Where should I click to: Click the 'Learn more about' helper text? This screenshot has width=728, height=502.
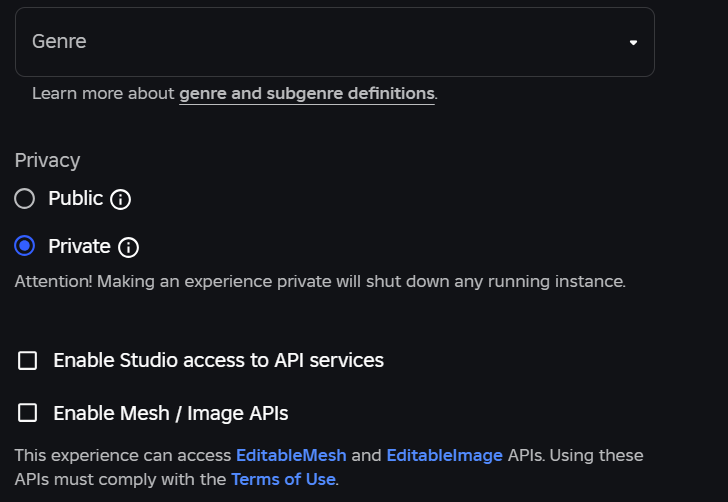tap(104, 94)
